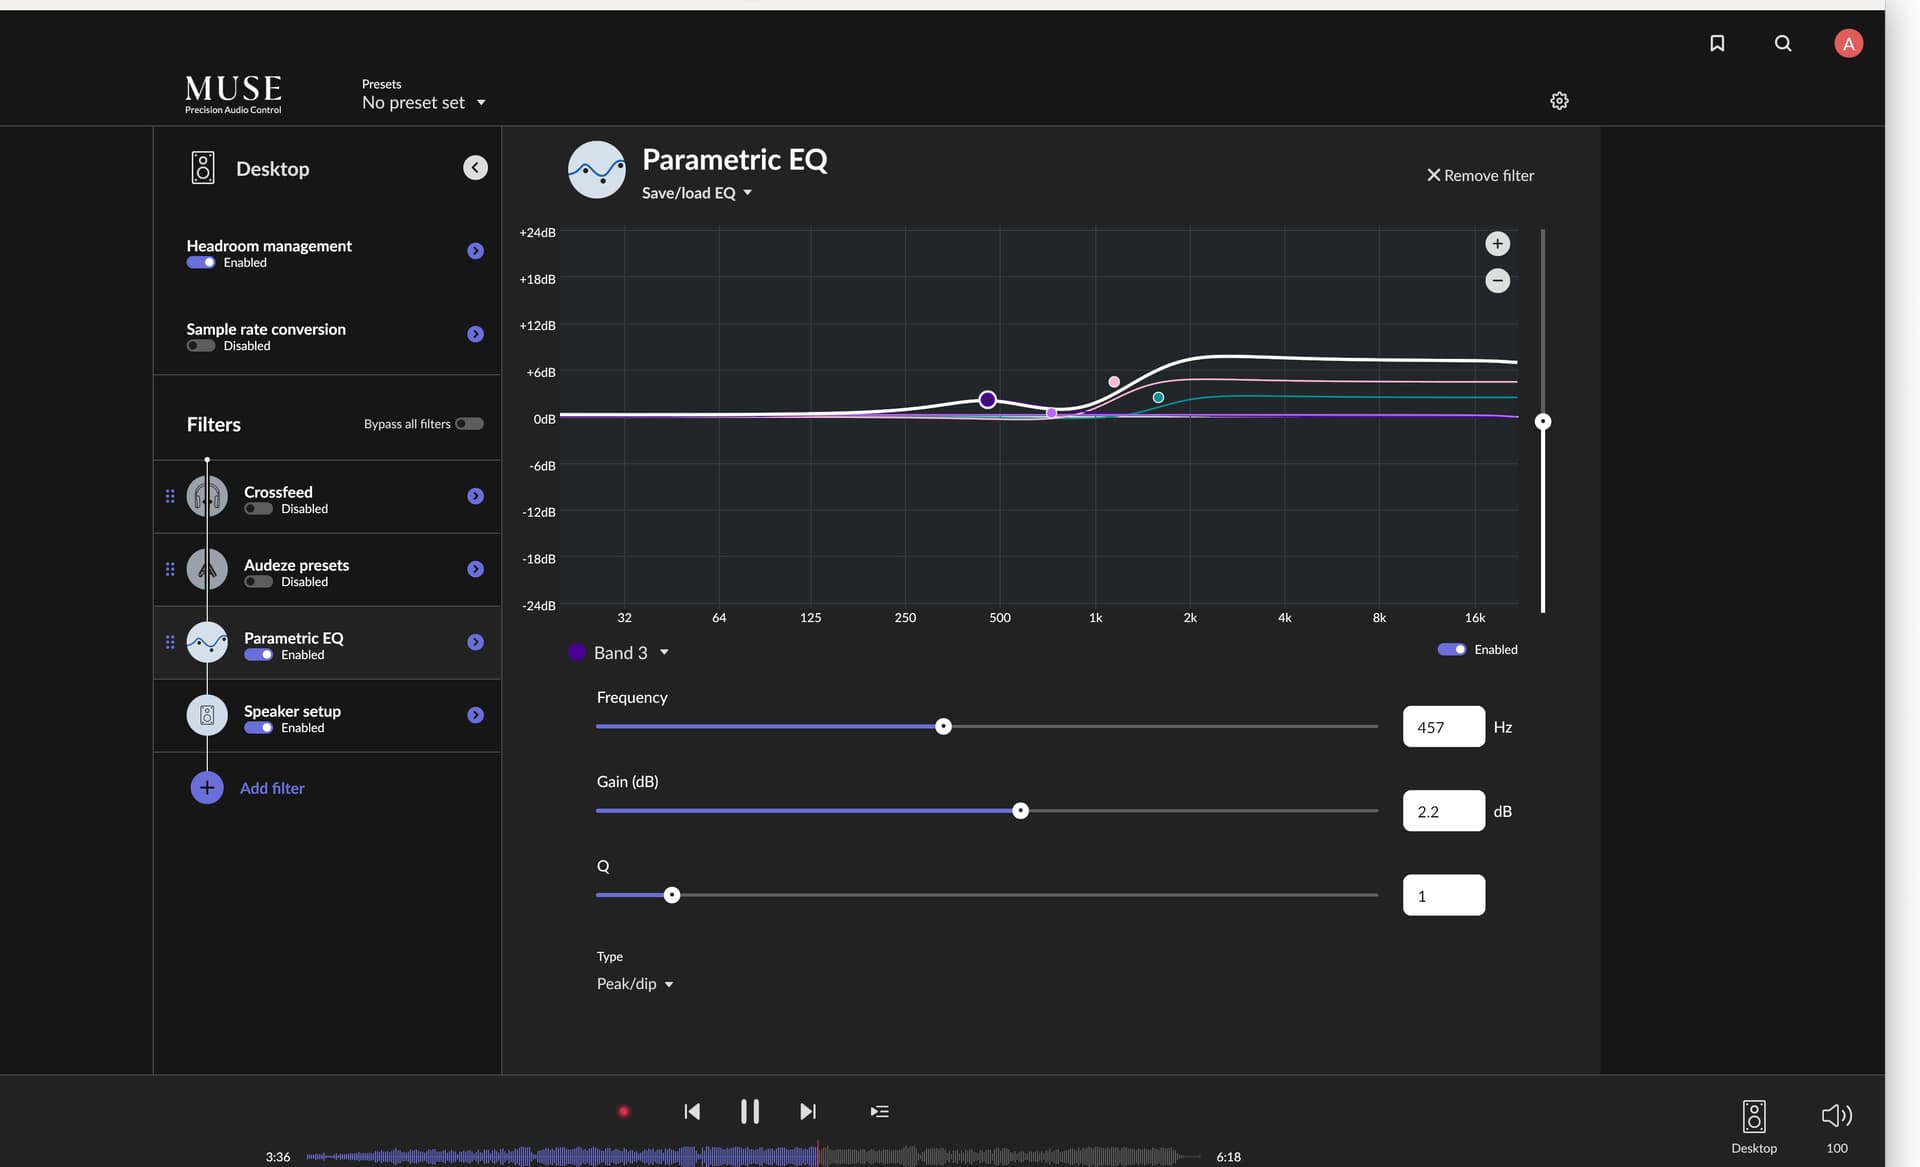Image resolution: width=1920 pixels, height=1167 pixels.
Task: Zoom out the EQ graph
Action: click(x=1497, y=281)
